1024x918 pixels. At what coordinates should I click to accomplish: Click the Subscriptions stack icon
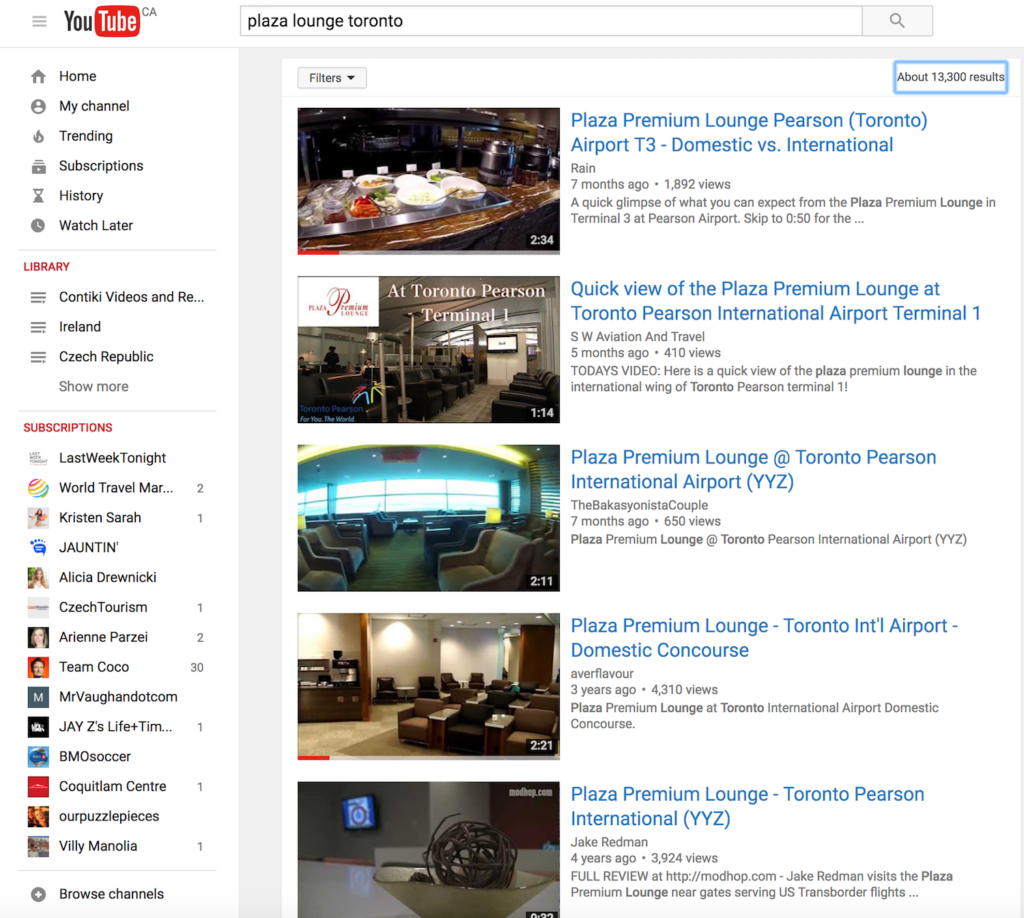point(39,166)
